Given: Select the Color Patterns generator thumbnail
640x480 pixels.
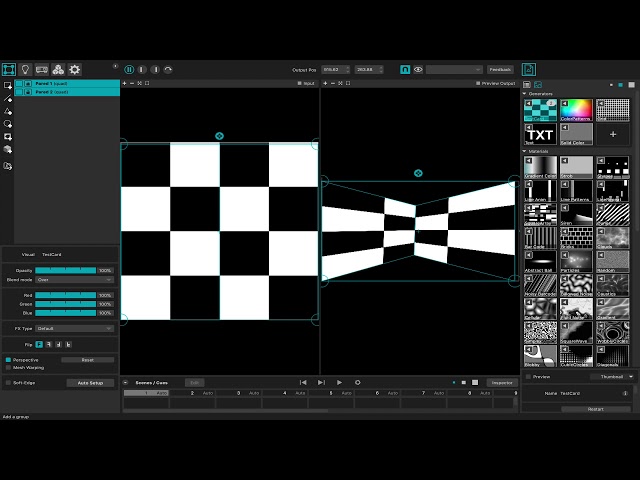Looking at the screenshot, I should click(576, 110).
